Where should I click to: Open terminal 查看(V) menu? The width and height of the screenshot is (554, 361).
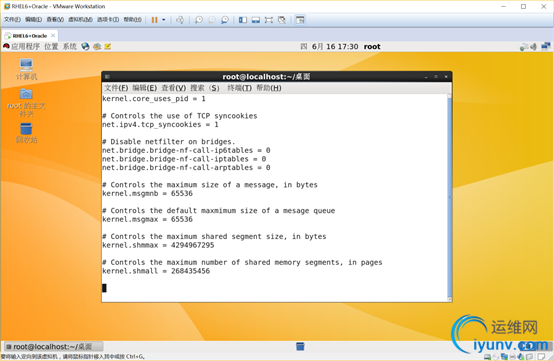[173, 88]
